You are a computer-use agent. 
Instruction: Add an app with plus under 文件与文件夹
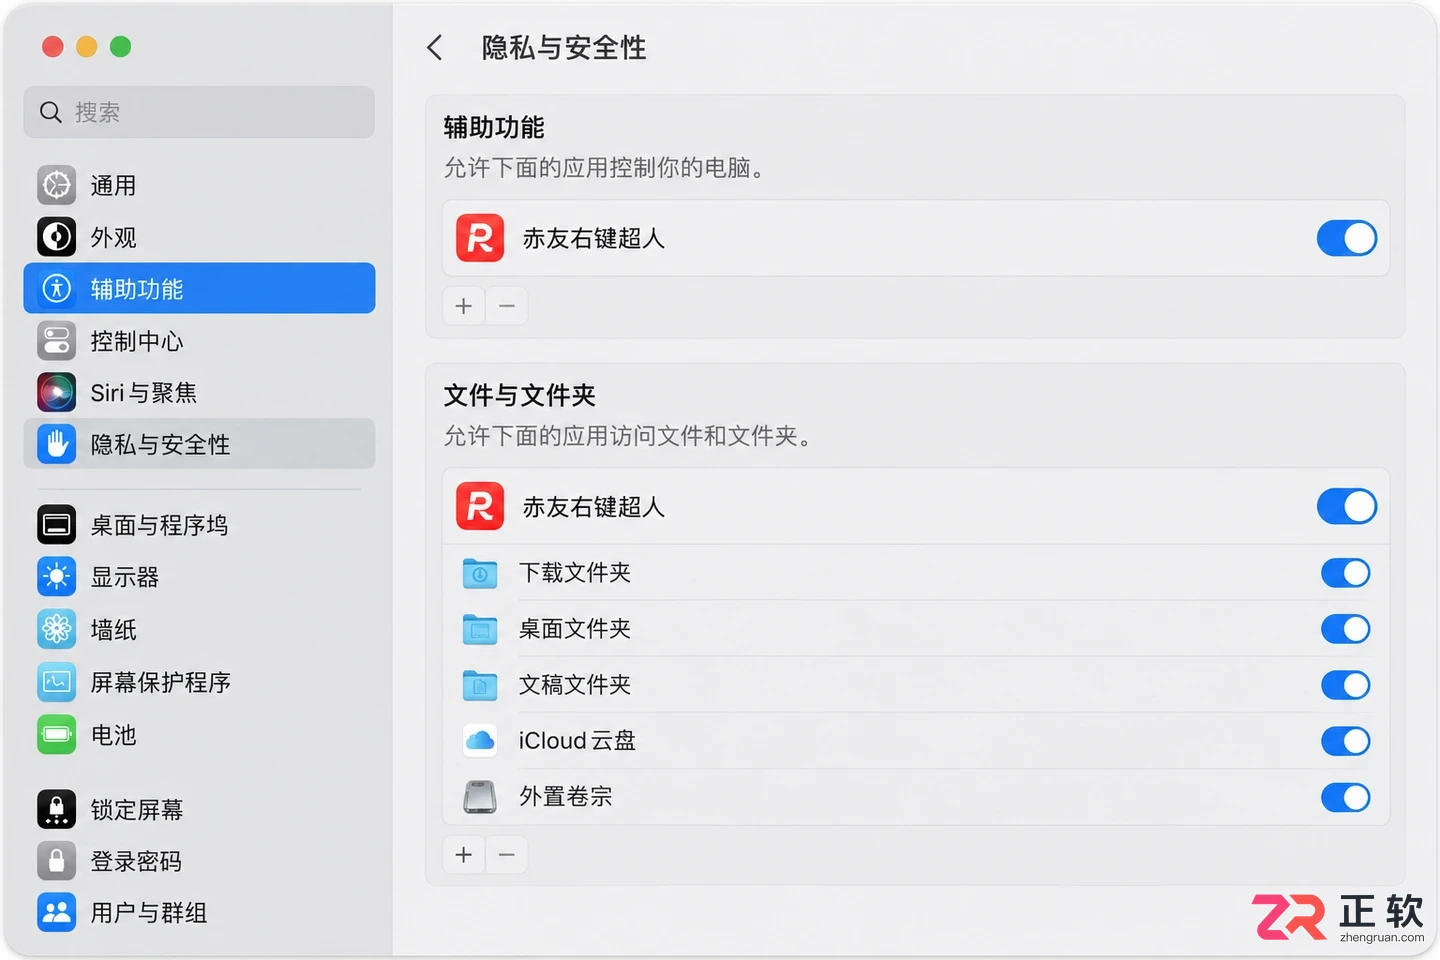(464, 855)
